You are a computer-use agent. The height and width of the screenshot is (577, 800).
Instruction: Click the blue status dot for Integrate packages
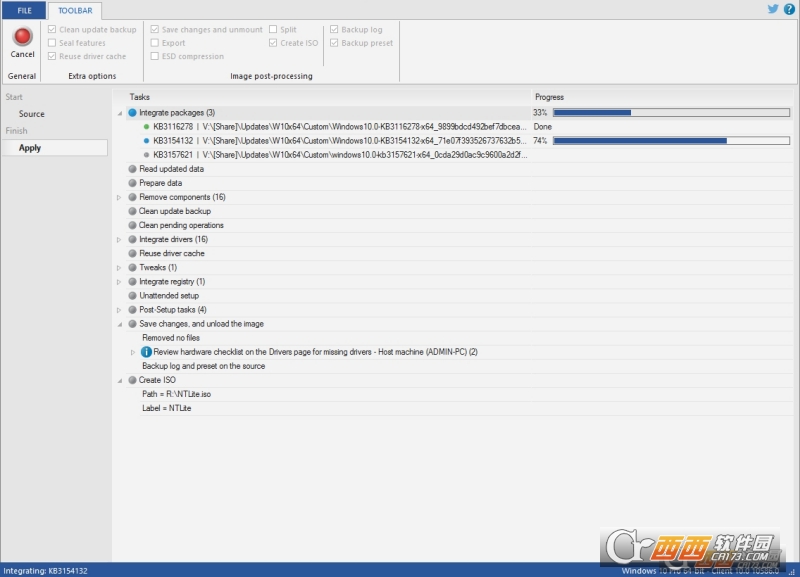(x=133, y=112)
